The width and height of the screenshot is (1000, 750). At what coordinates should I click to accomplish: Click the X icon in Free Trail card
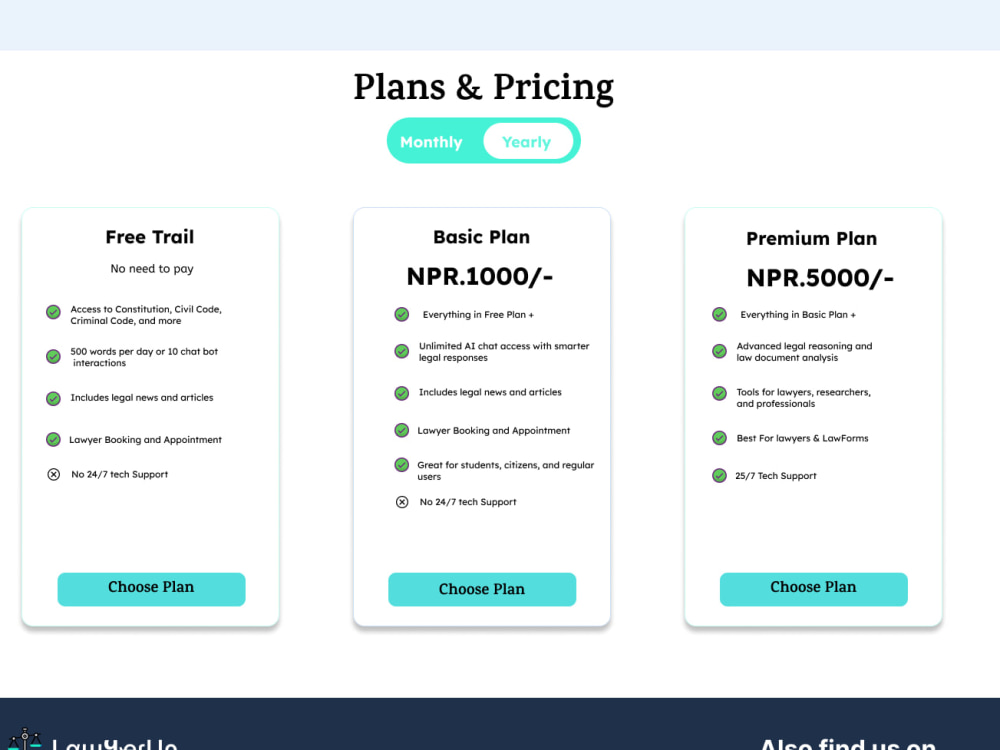[x=54, y=474]
